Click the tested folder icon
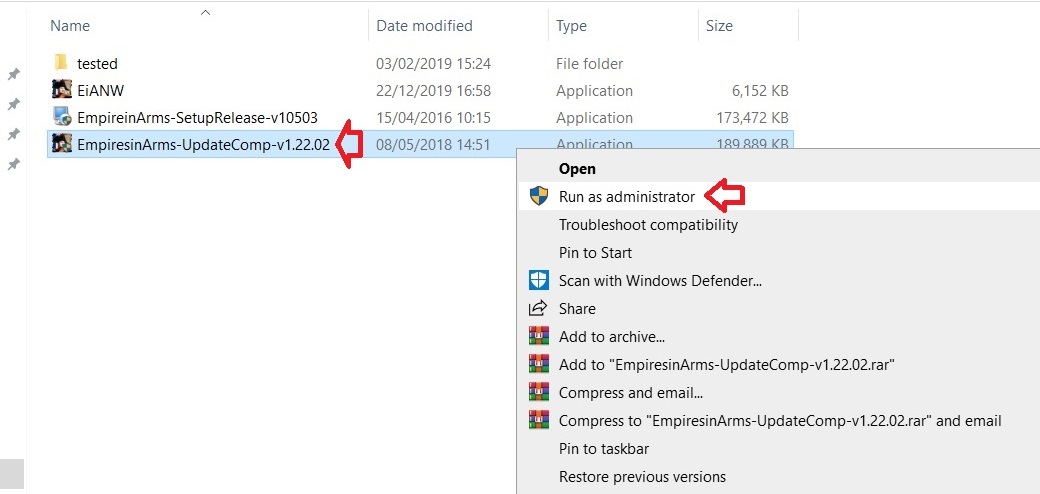 coord(61,63)
